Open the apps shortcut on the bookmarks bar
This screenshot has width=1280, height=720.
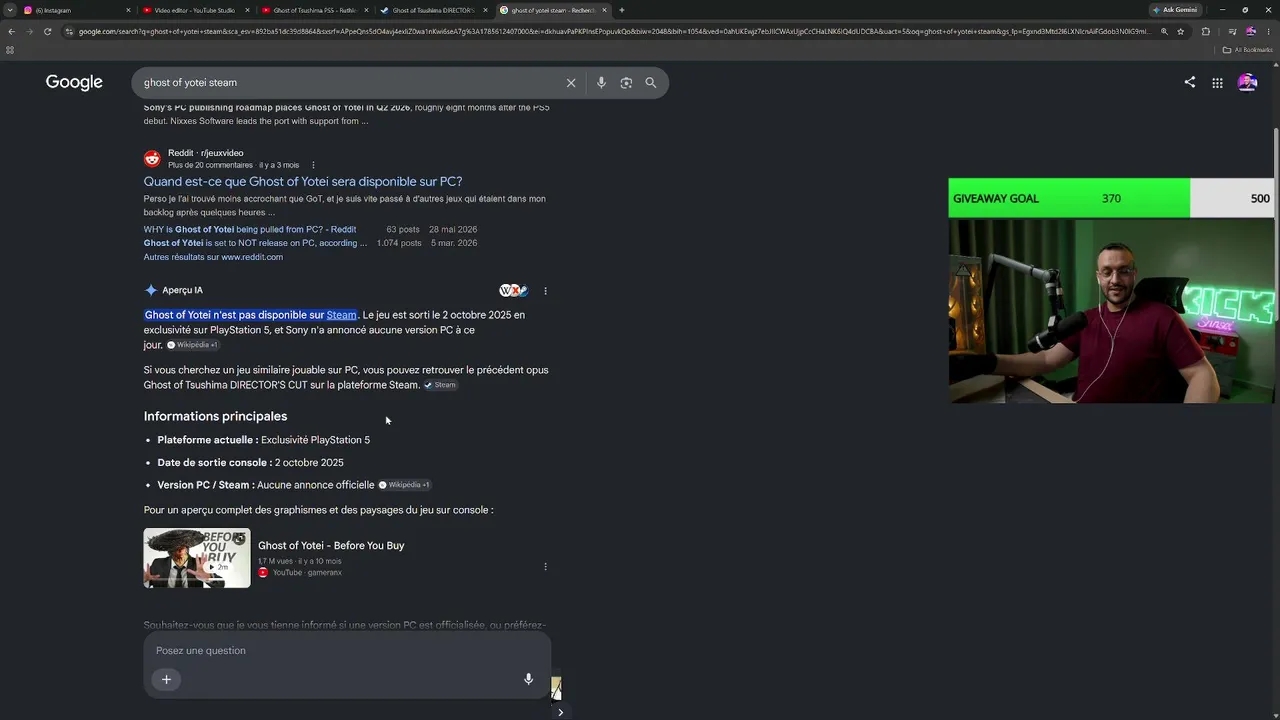[10, 49]
